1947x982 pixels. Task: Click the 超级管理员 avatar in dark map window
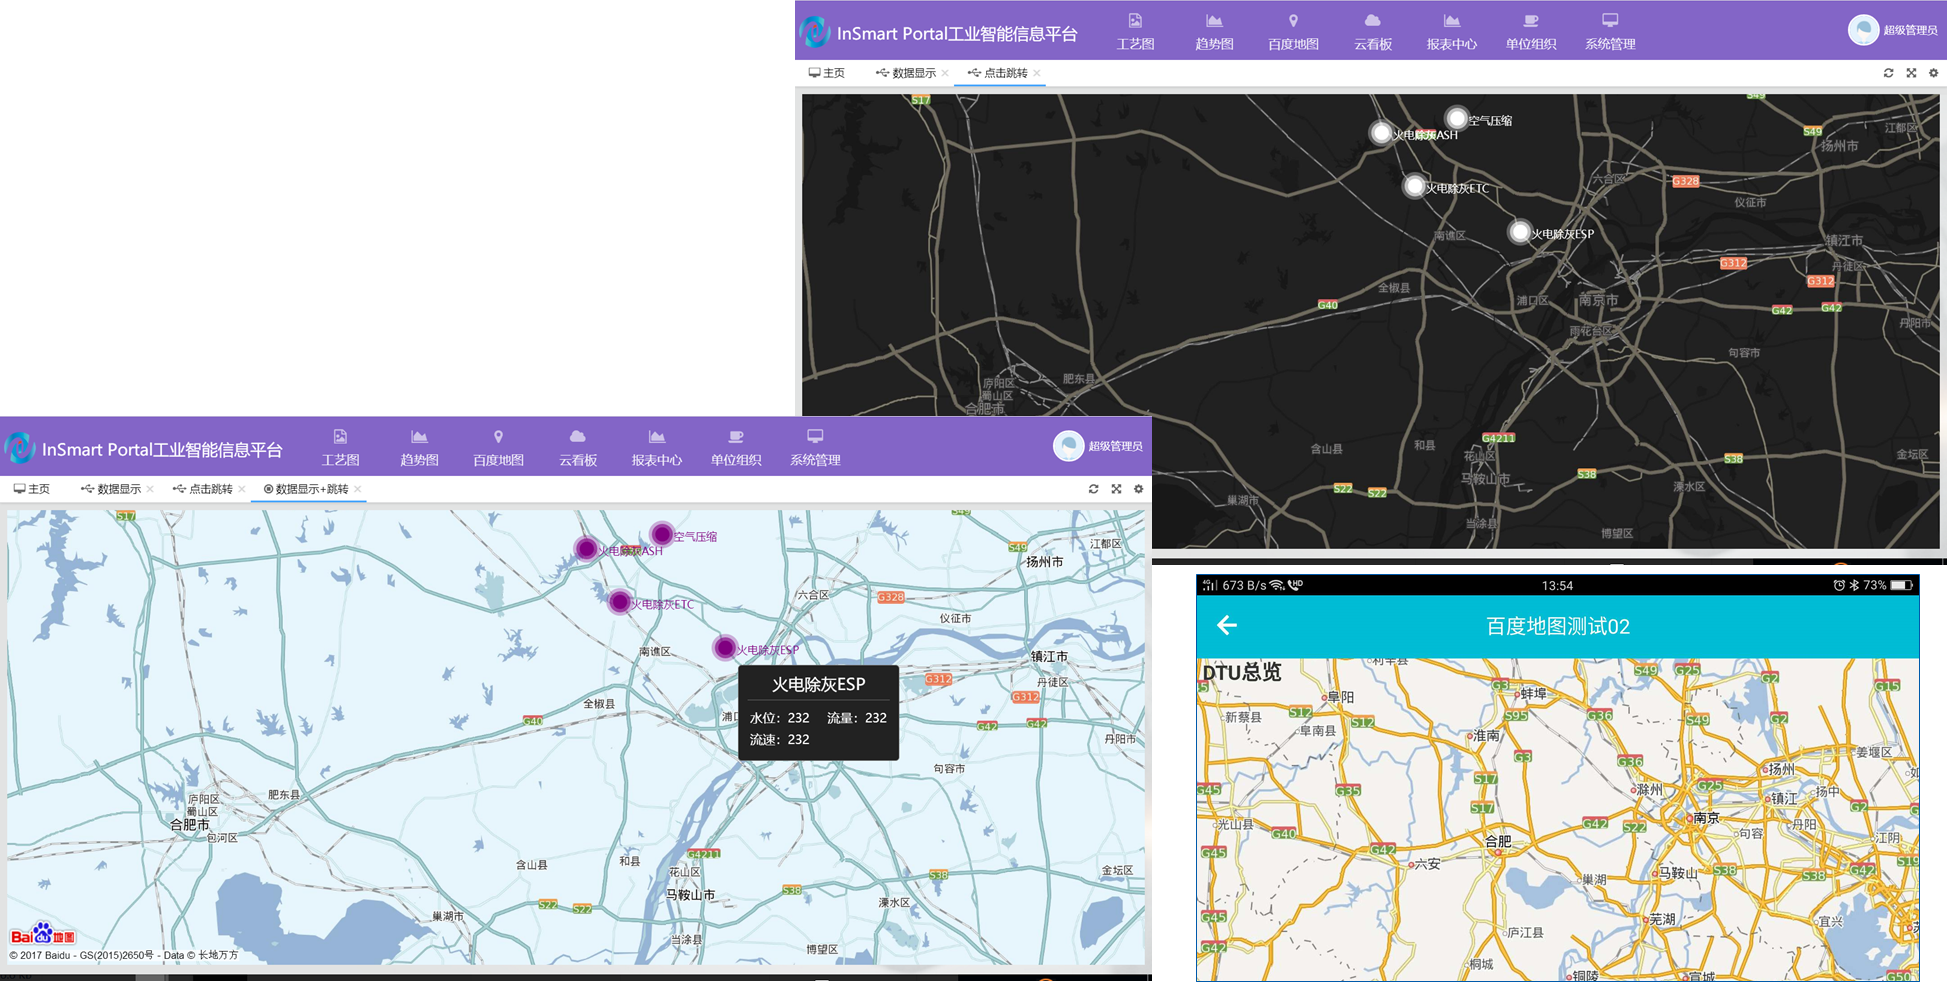click(x=1863, y=30)
